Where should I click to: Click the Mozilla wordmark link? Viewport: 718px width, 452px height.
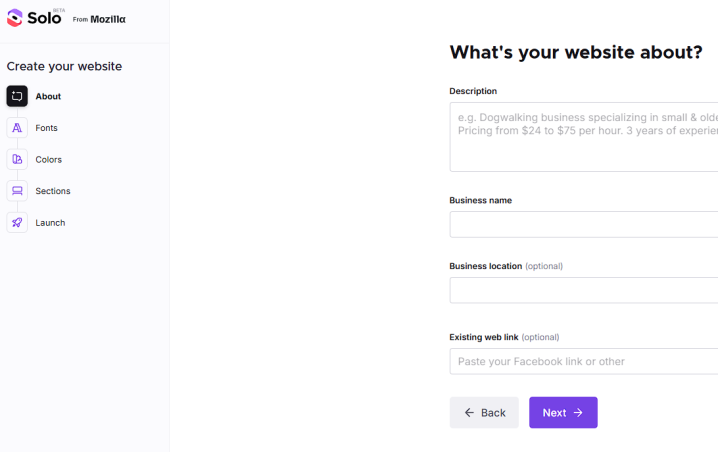(x=108, y=19)
